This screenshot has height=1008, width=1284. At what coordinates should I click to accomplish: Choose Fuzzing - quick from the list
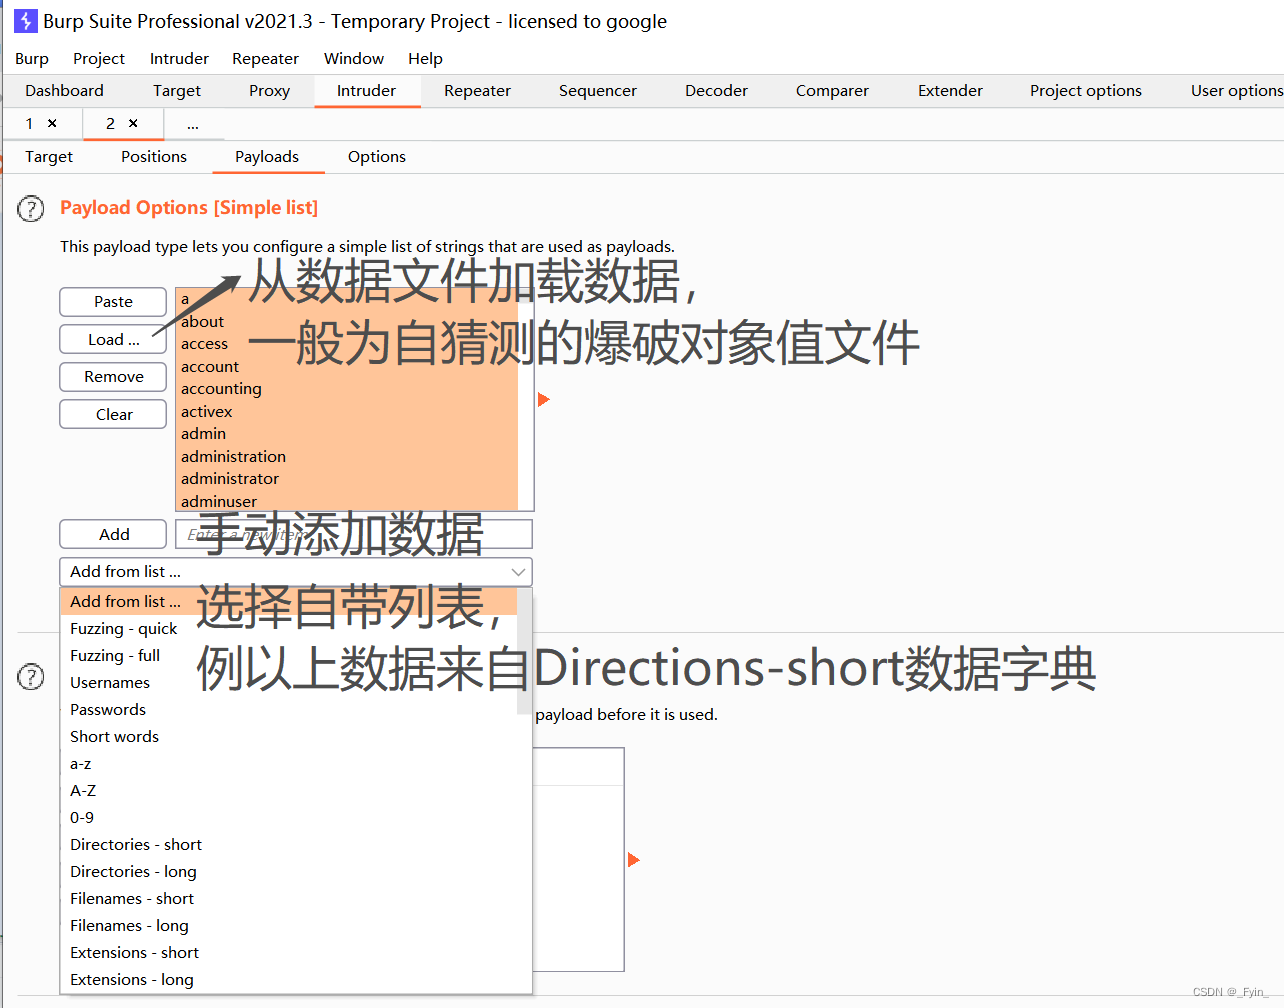pos(288,629)
